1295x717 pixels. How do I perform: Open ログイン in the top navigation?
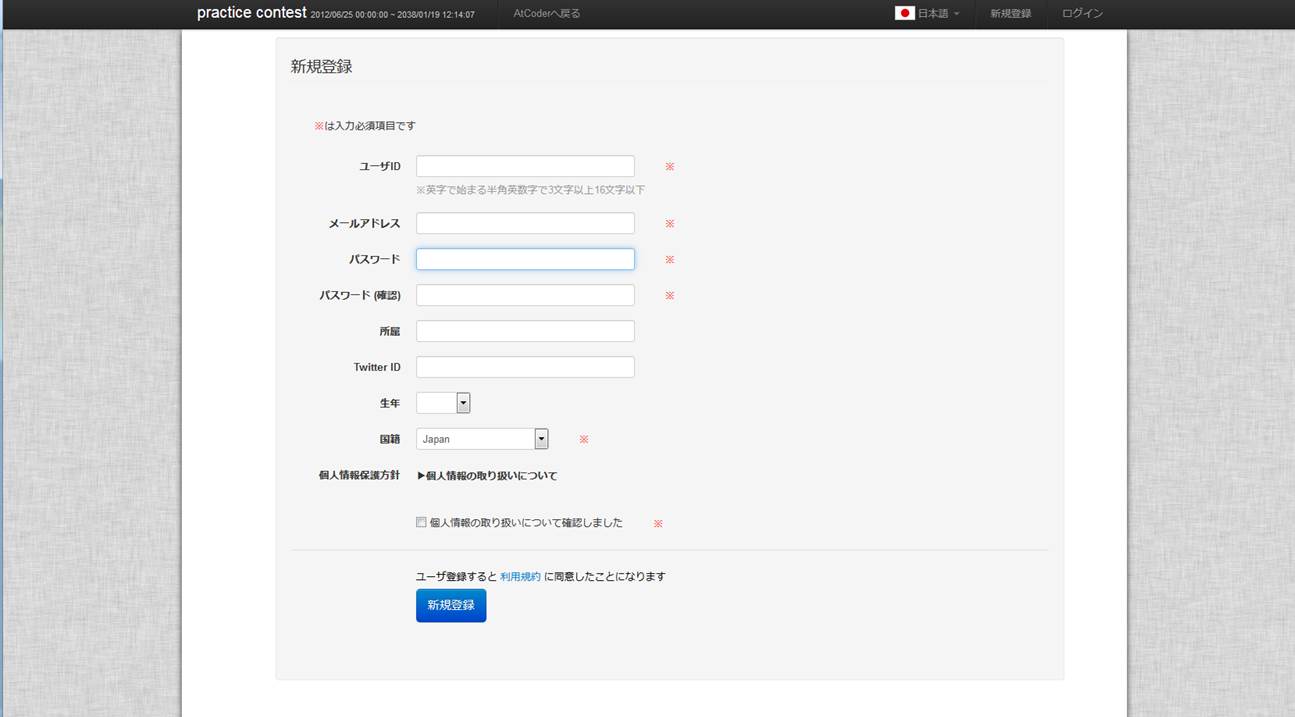(x=1082, y=13)
